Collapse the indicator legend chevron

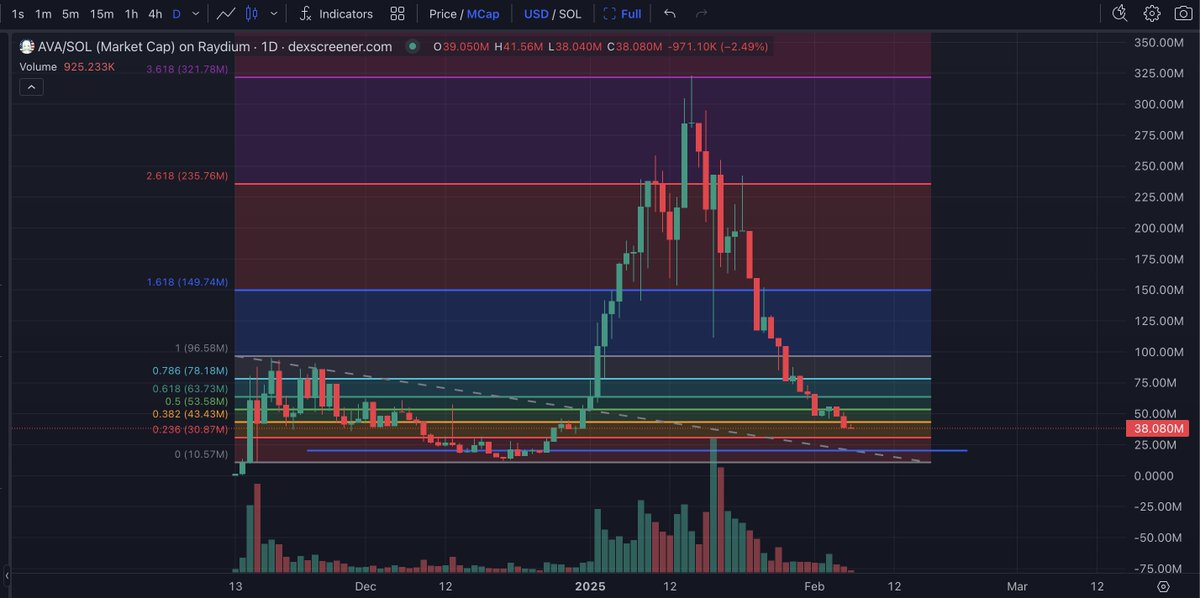pos(30,88)
